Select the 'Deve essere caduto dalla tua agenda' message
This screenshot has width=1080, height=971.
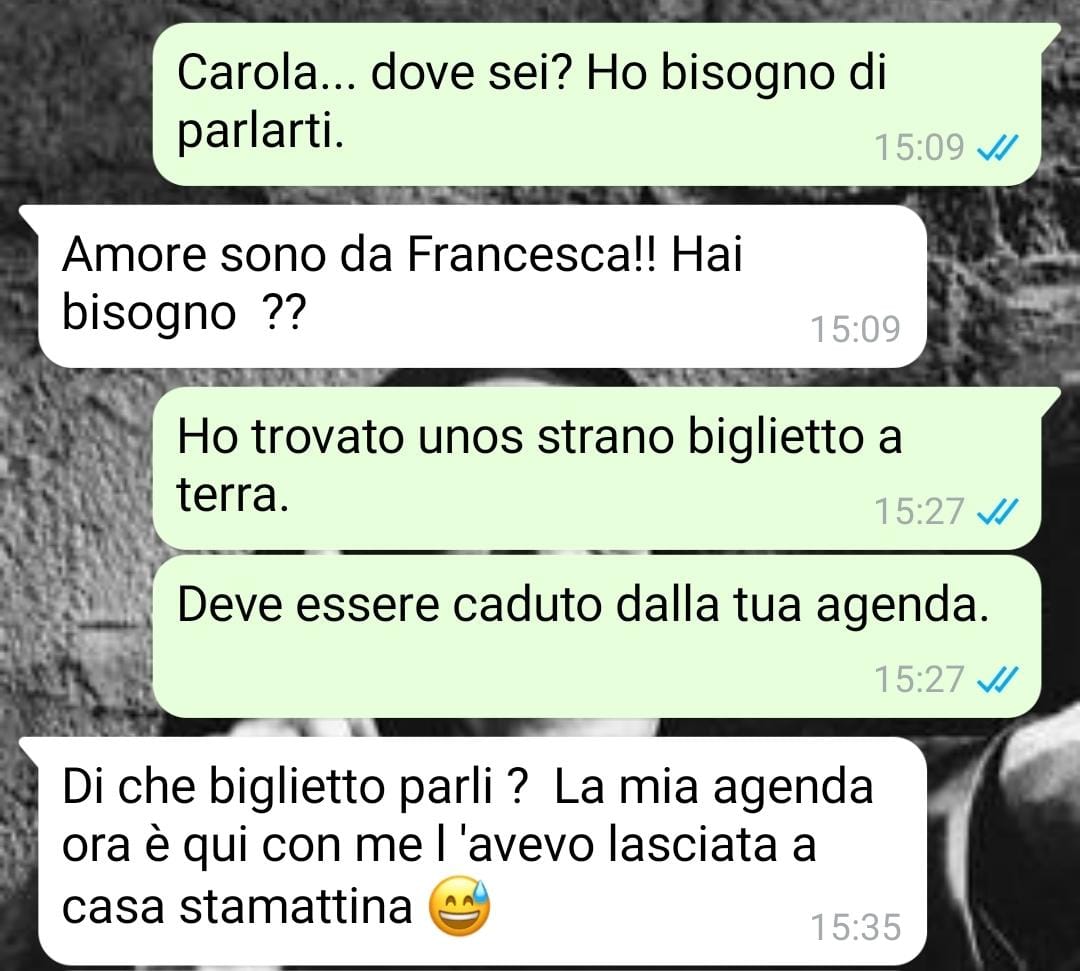tap(596, 637)
